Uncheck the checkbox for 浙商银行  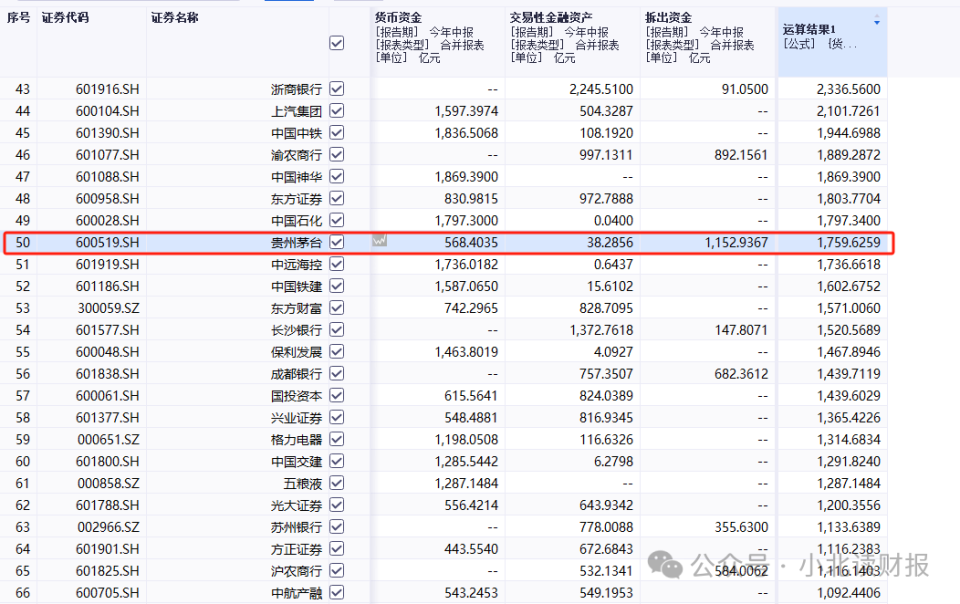[337, 89]
